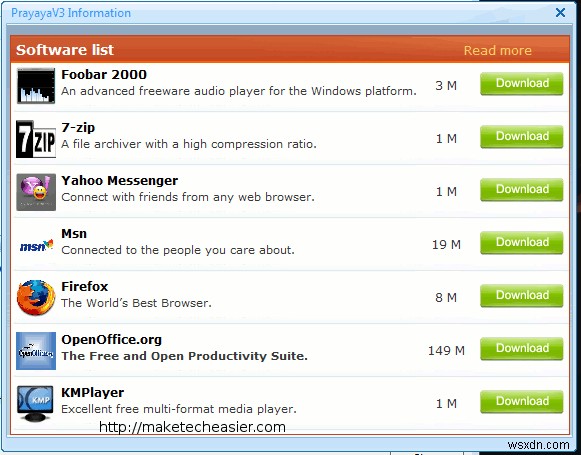Viewport: 581px width, 455px height.
Task: Click "Connect with friends from any web browser."
Action: click(188, 197)
